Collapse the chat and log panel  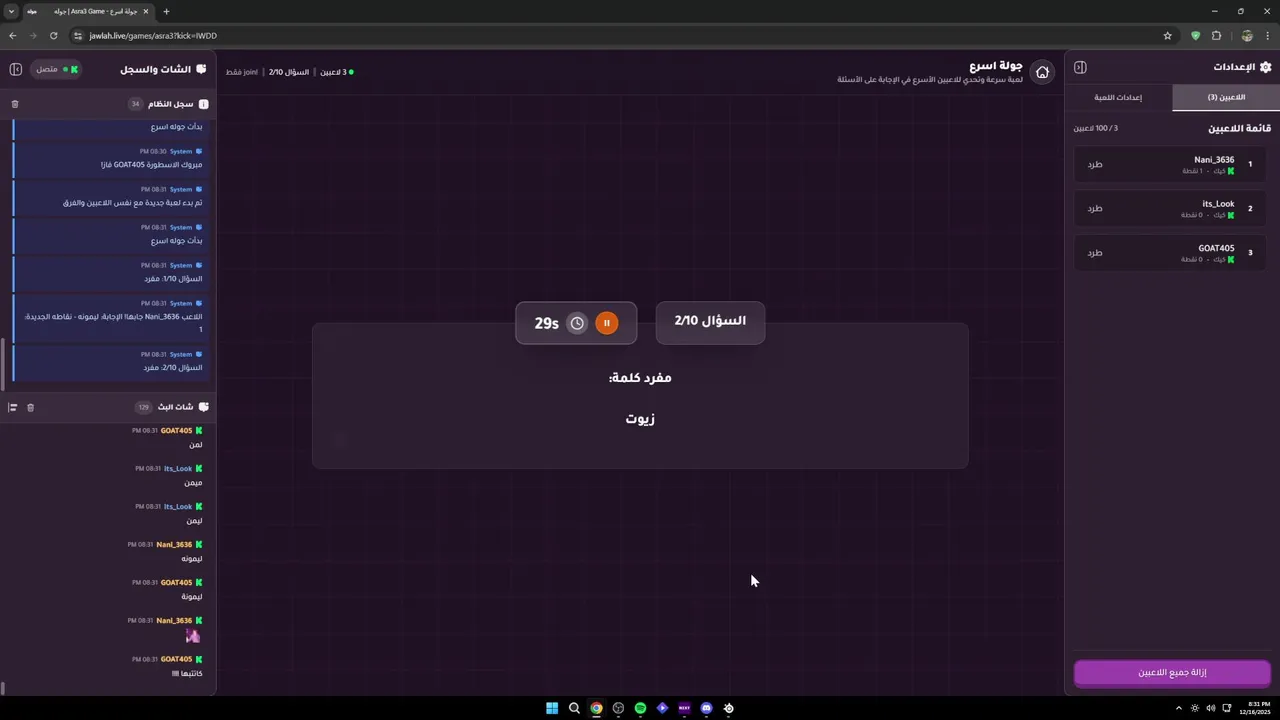15,69
